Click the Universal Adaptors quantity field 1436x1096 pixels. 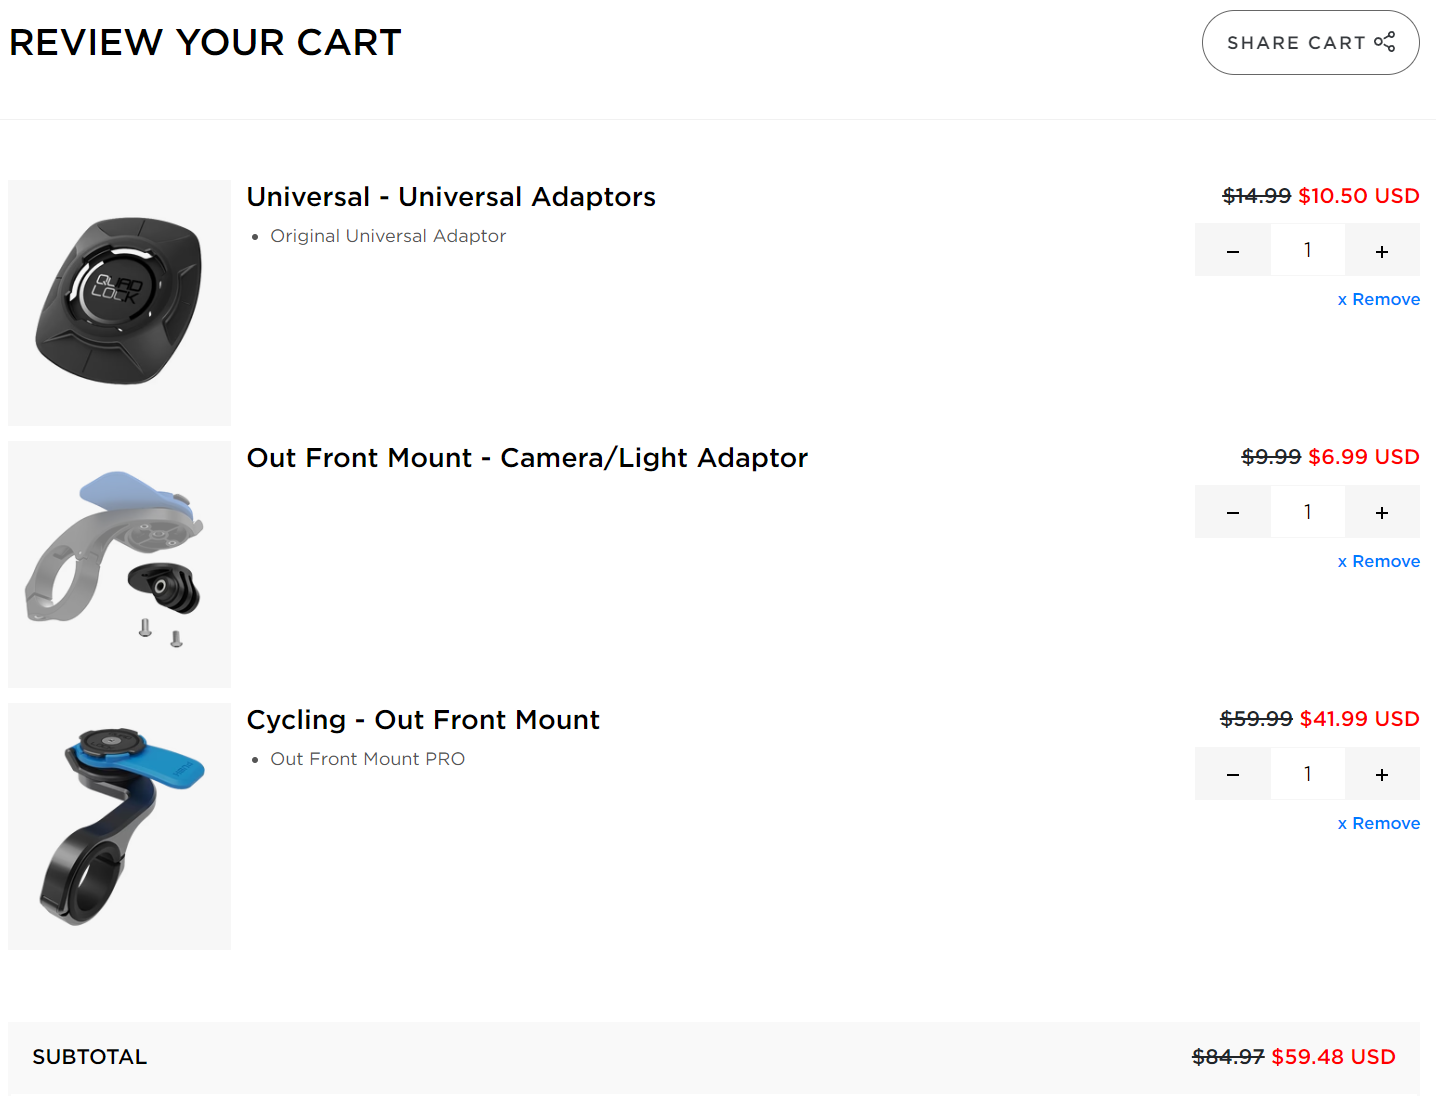coord(1308,250)
